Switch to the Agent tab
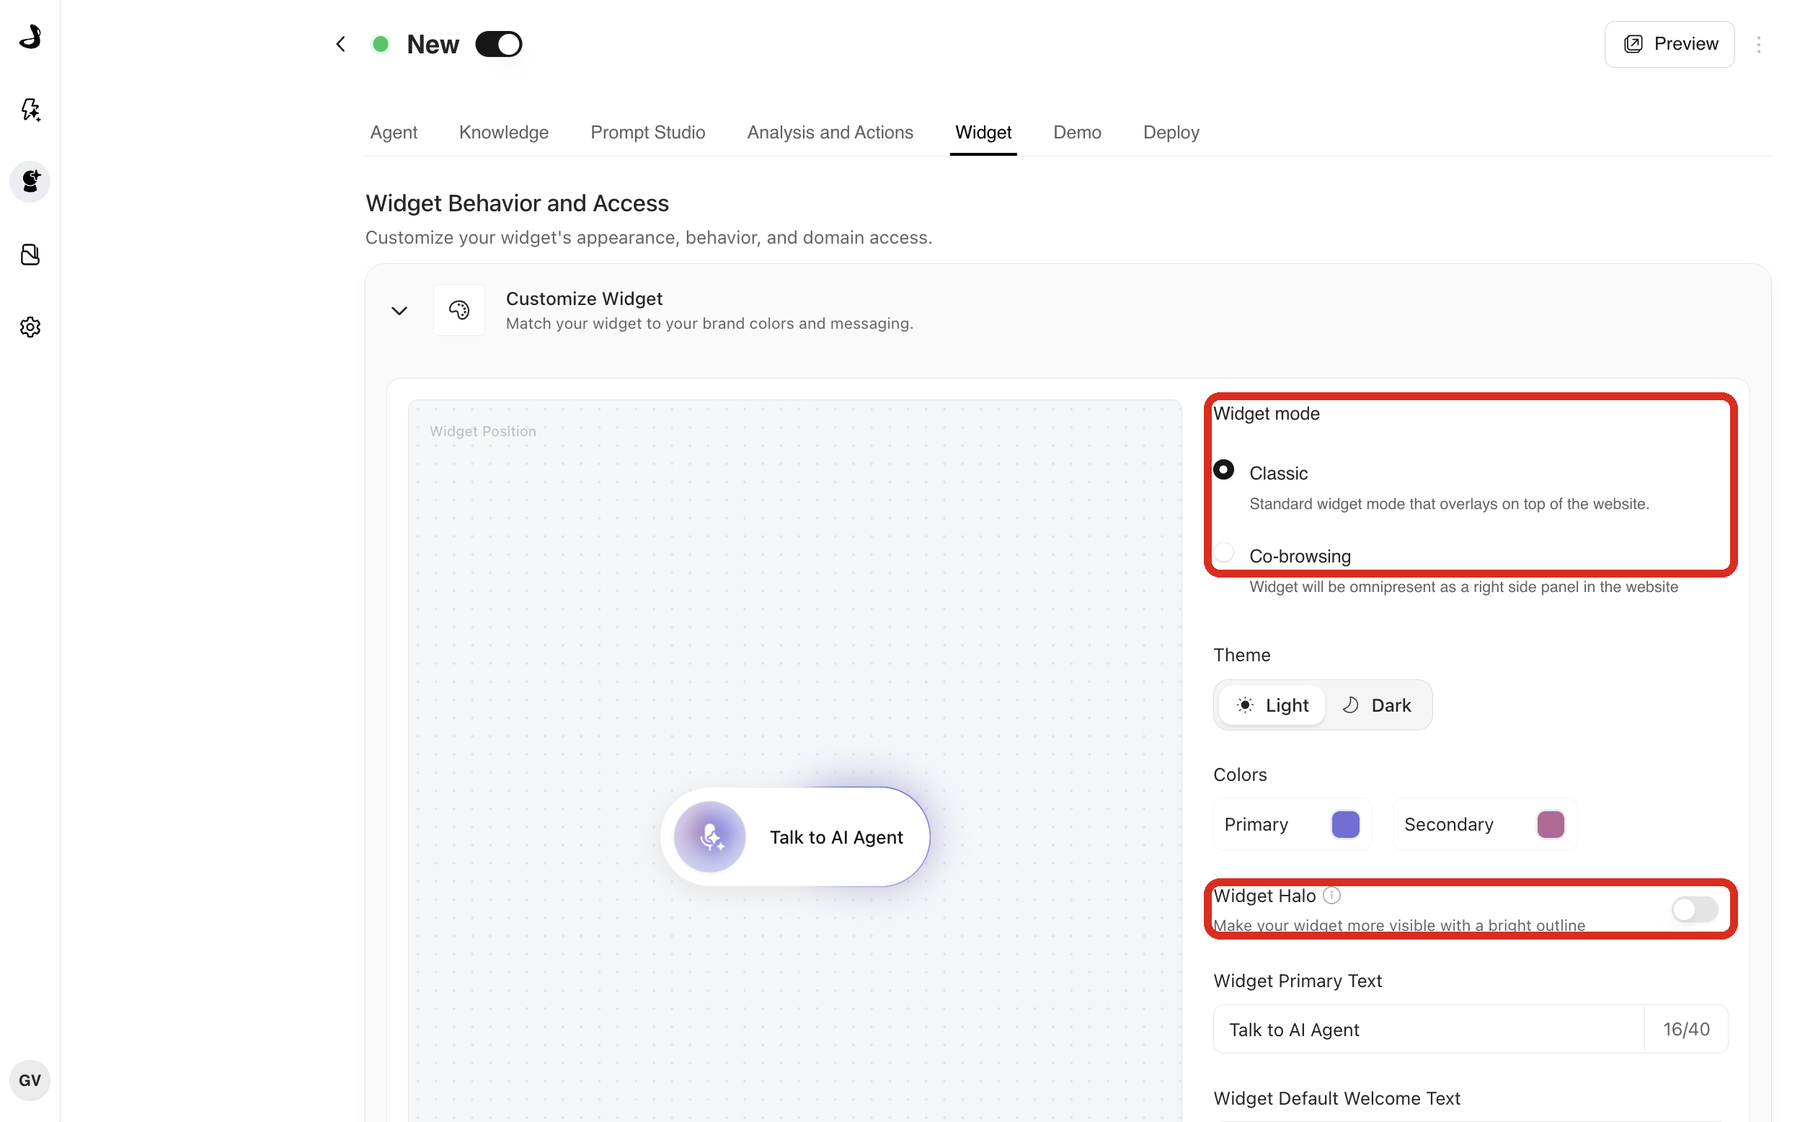This screenshot has height=1122, width=1800. (394, 132)
